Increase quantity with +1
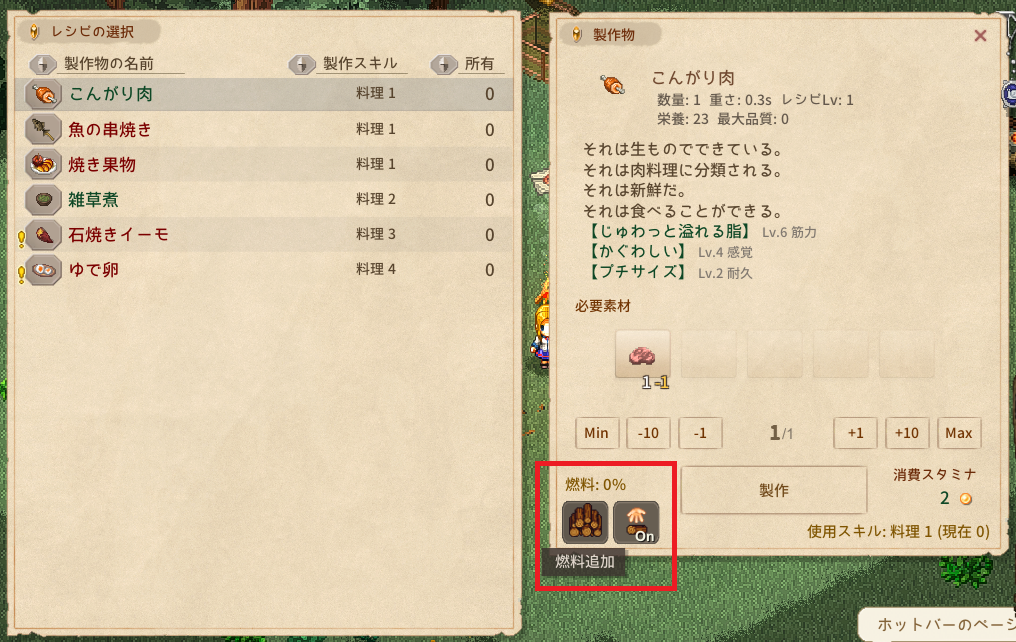The height and width of the screenshot is (642, 1016). [x=855, y=433]
